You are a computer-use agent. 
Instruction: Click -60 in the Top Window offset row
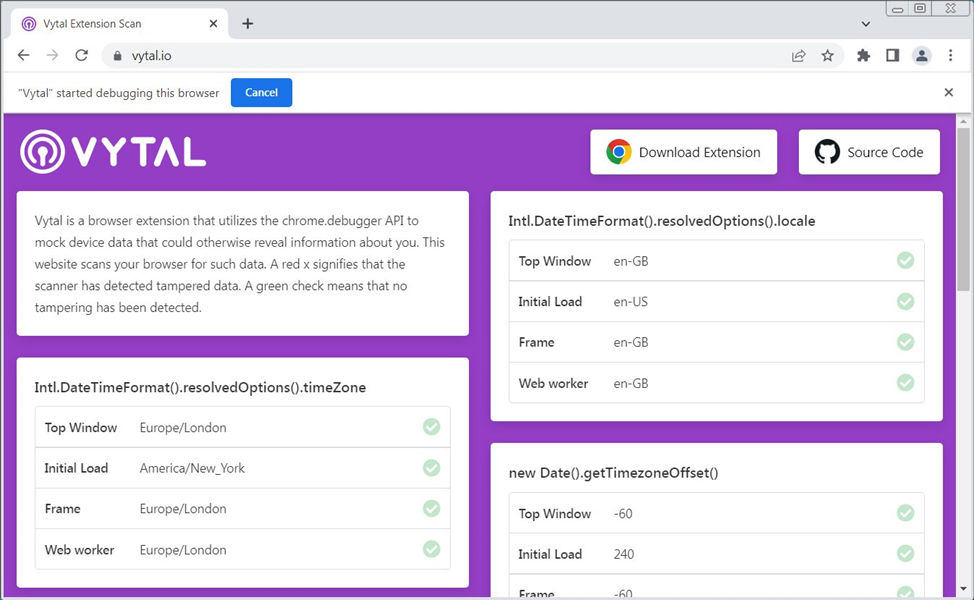click(623, 514)
